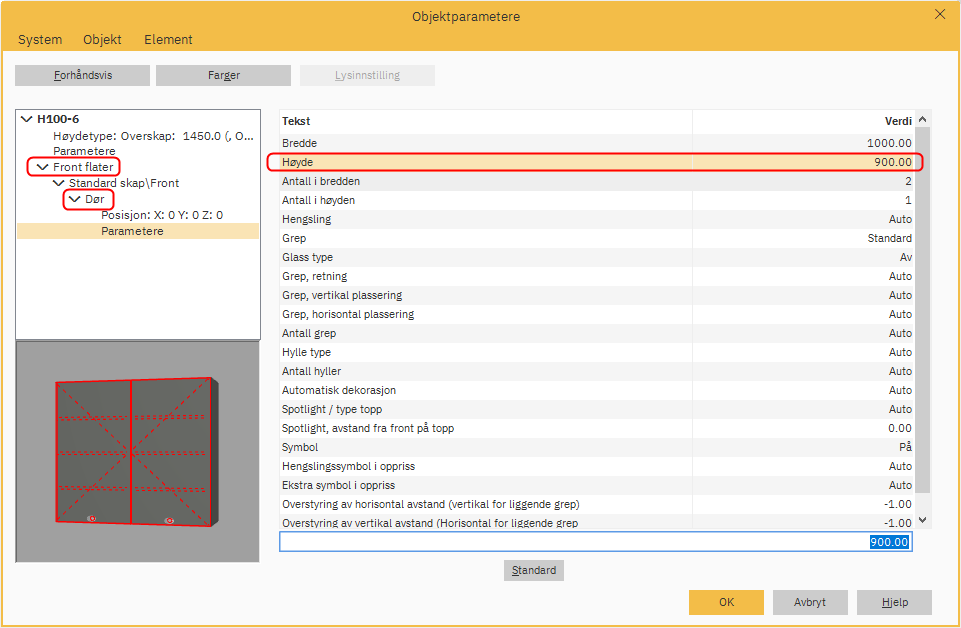Cancel with the Avbryt button

coord(810,602)
